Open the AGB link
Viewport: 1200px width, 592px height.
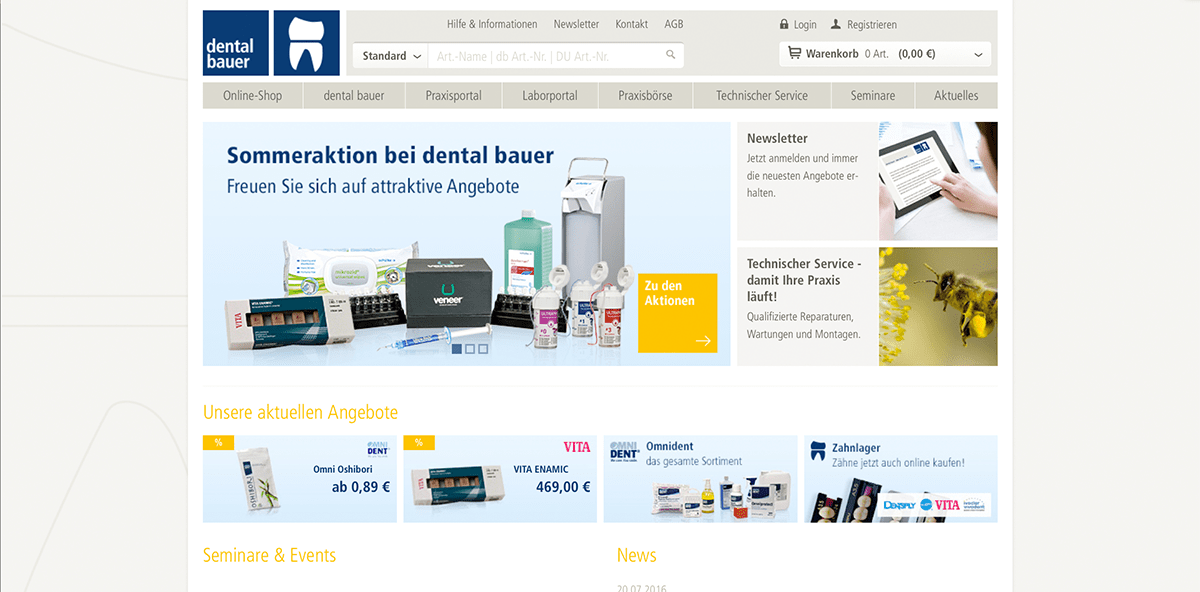(x=674, y=24)
